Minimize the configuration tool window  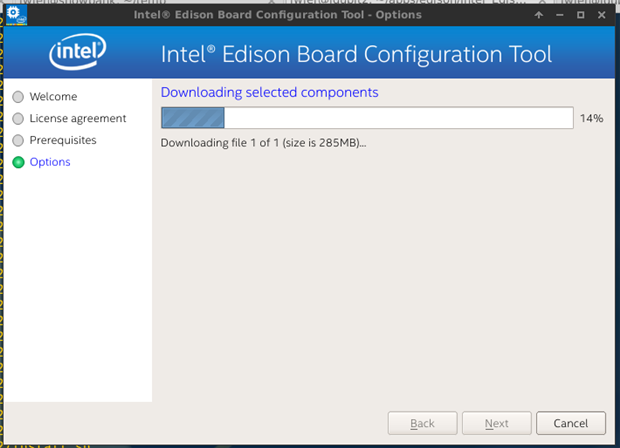(560, 15)
